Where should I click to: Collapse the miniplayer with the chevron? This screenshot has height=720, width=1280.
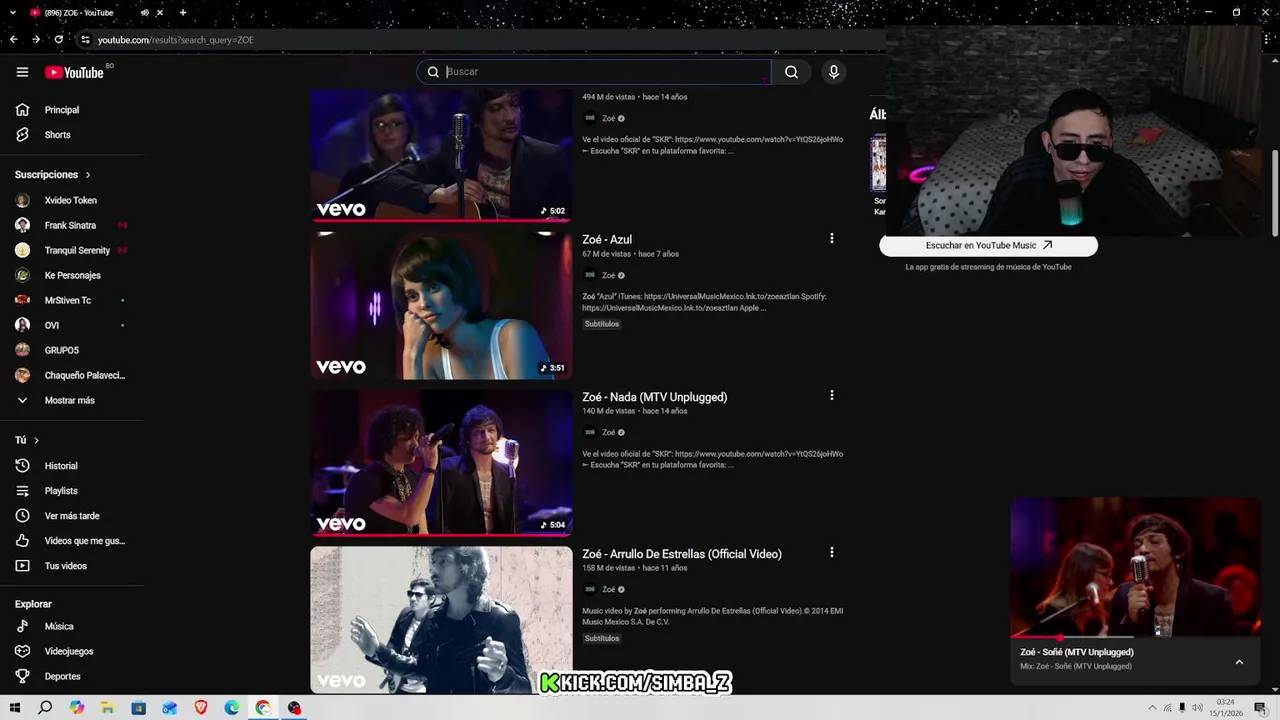1239,662
